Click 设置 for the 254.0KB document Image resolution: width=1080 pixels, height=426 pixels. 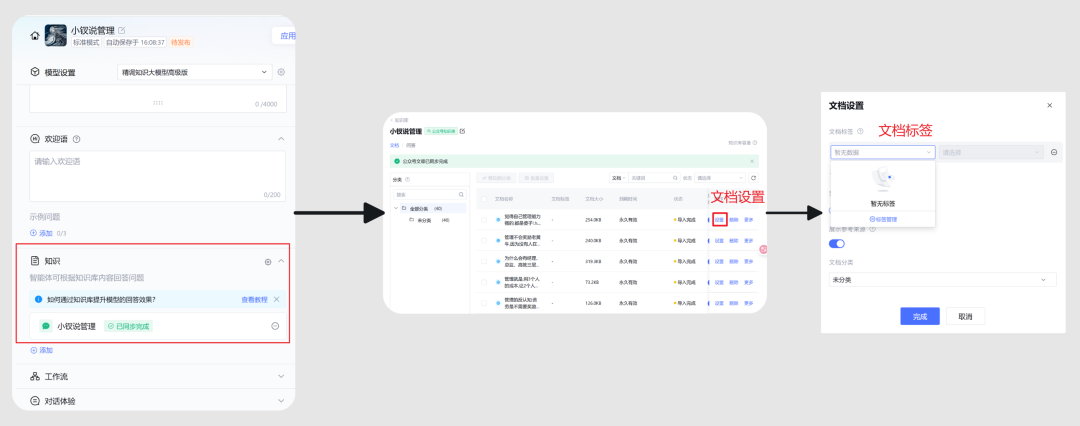tap(720, 220)
